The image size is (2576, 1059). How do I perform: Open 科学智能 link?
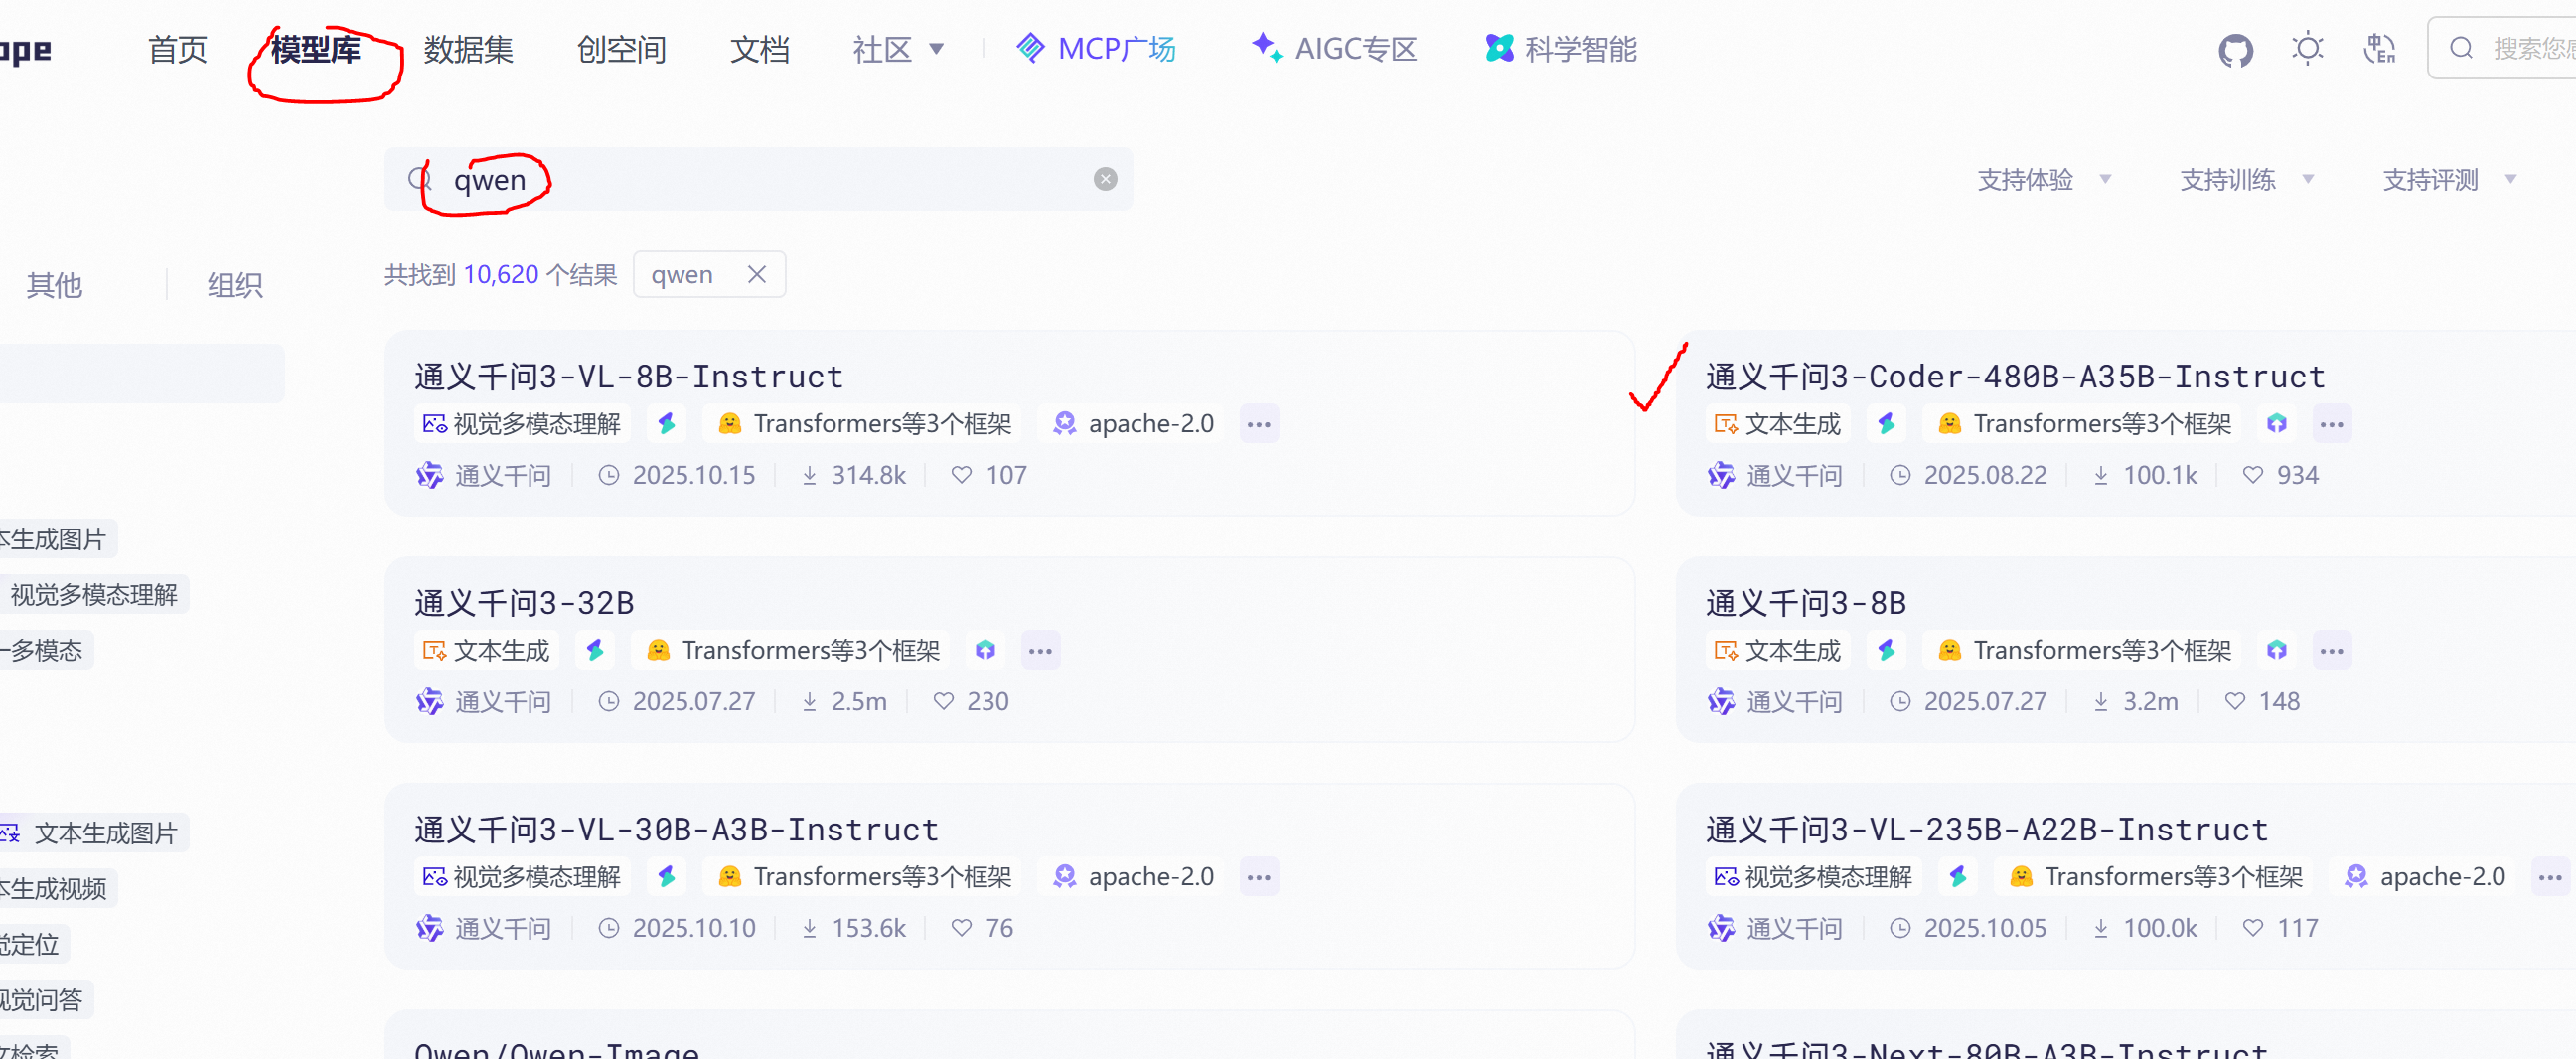pos(1561,49)
